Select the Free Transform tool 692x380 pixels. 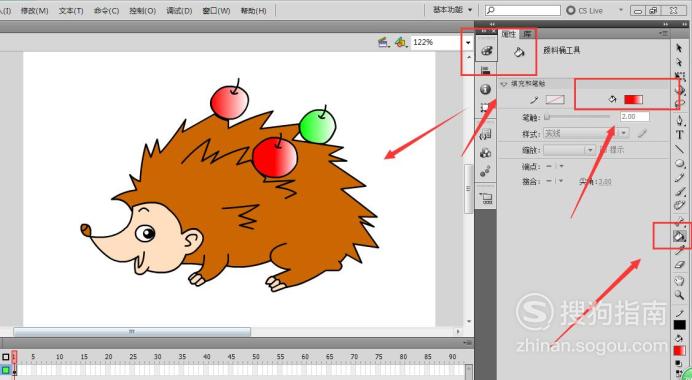coord(680,76)
